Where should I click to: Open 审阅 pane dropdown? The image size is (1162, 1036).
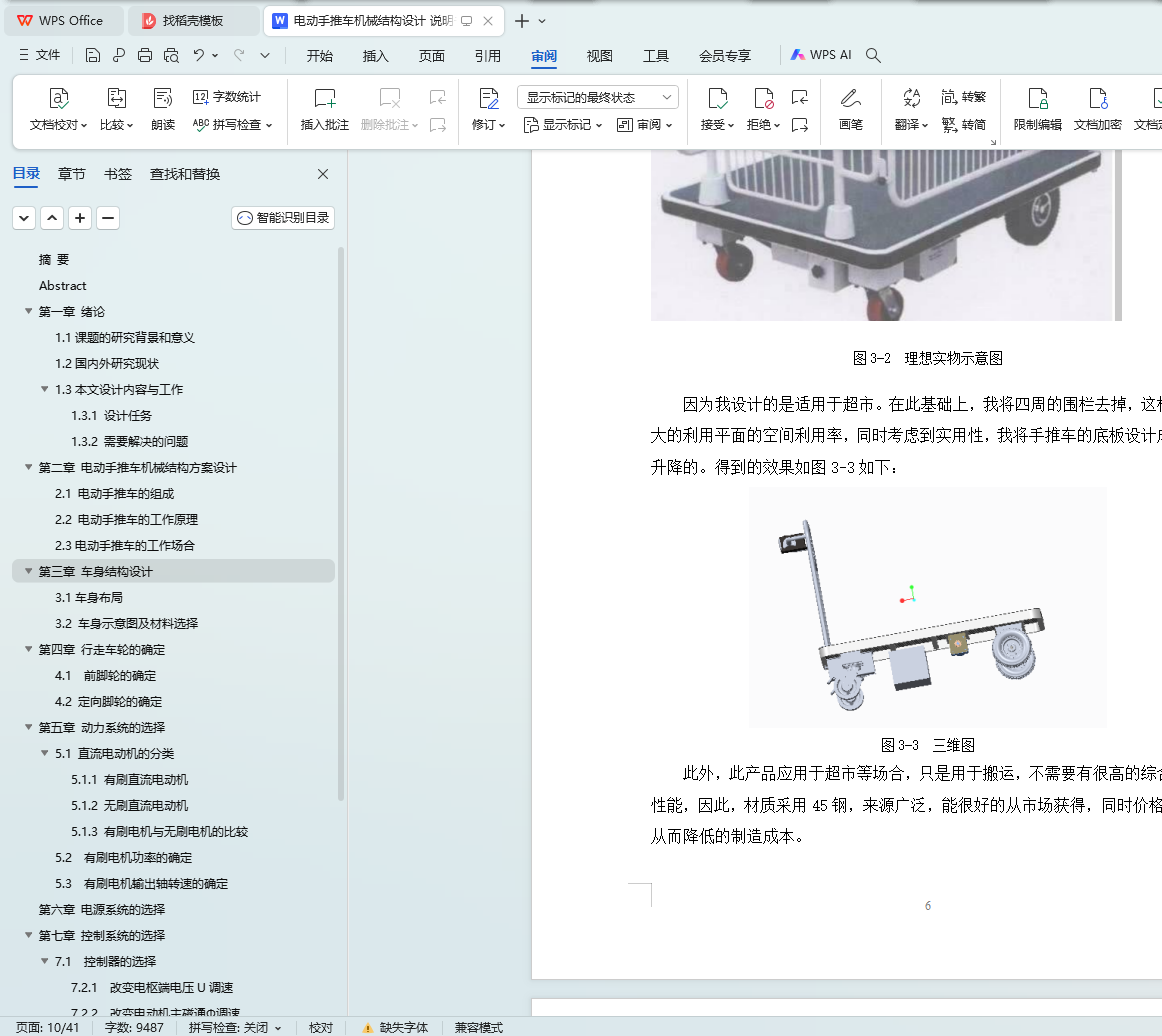[x=645, y=124]
